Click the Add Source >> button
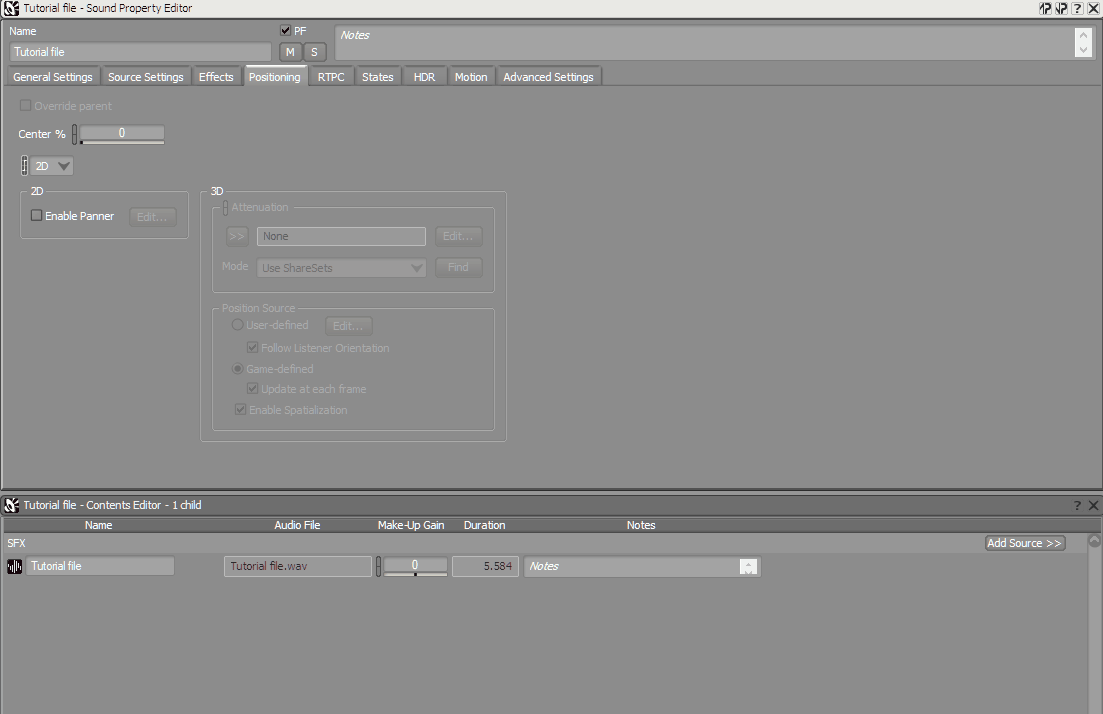 1024,542
